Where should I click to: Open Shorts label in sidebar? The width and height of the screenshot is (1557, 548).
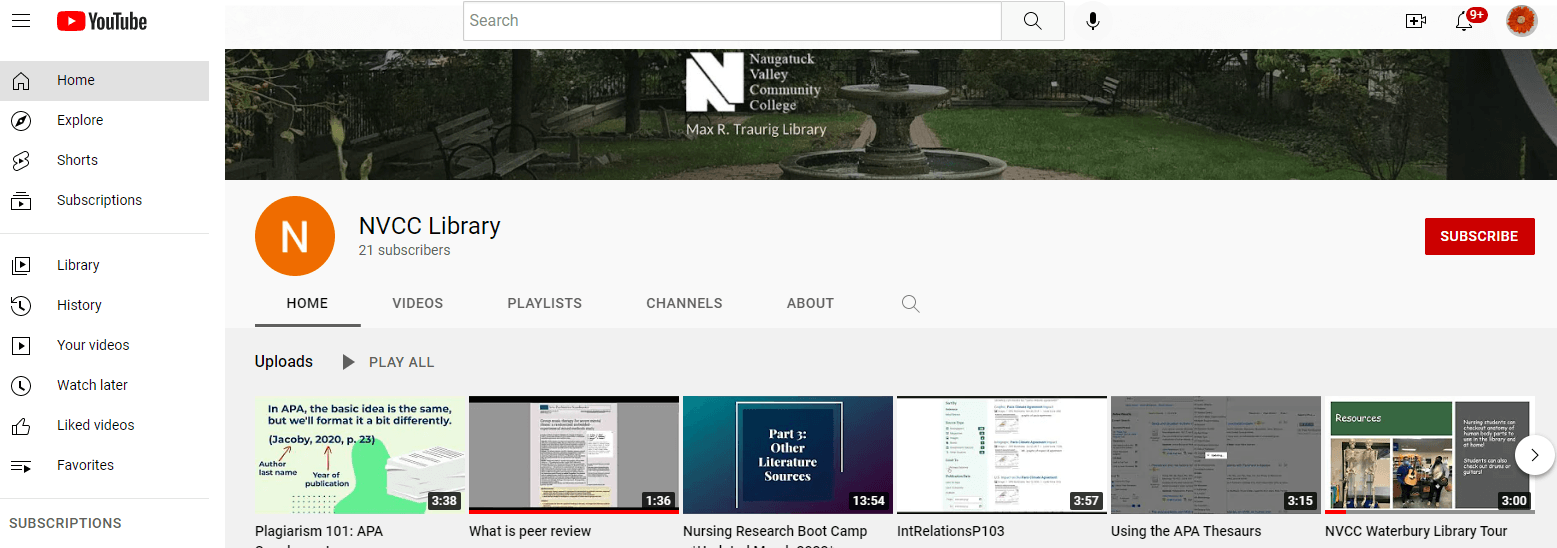point(77,160)
